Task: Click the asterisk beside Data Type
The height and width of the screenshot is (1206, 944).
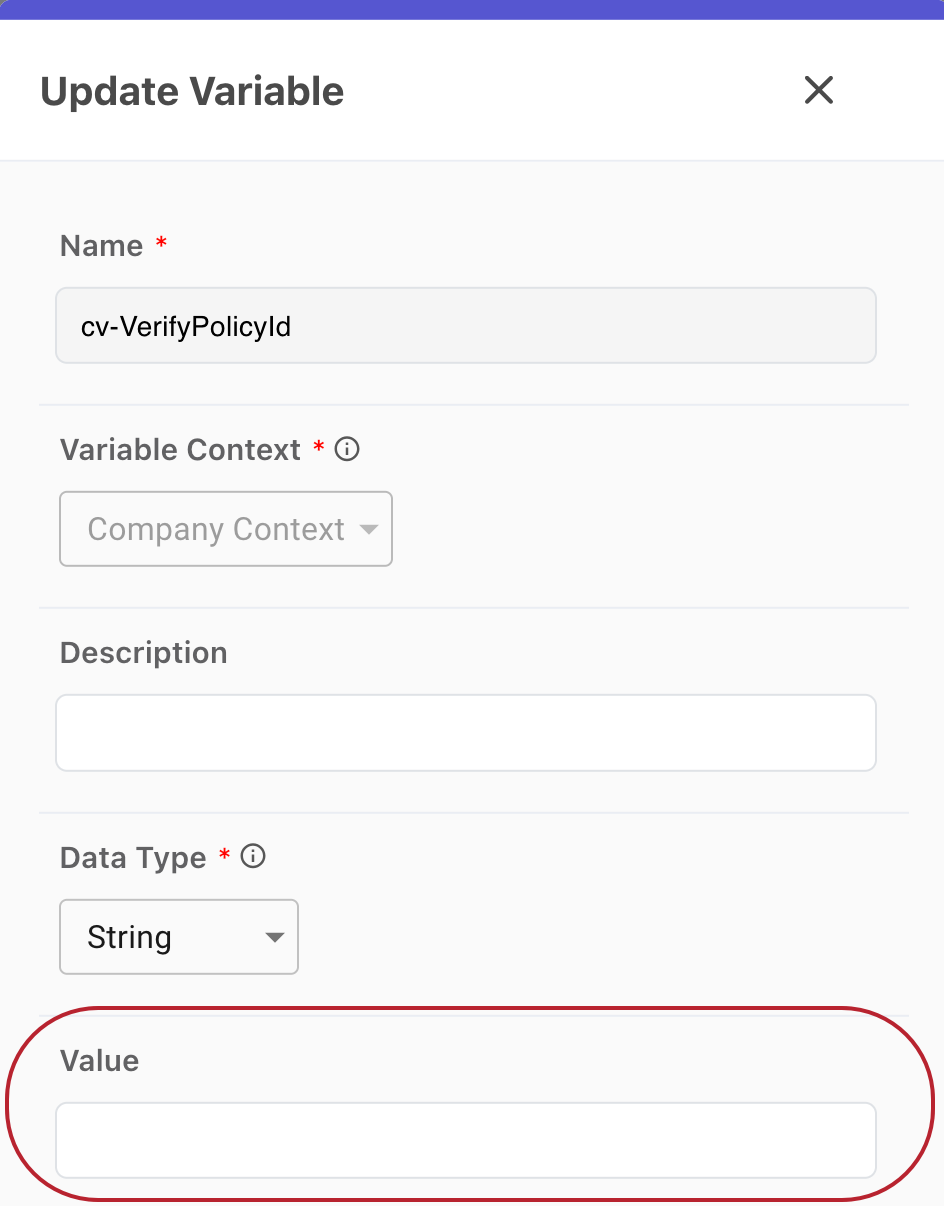Action: [224, 856]
